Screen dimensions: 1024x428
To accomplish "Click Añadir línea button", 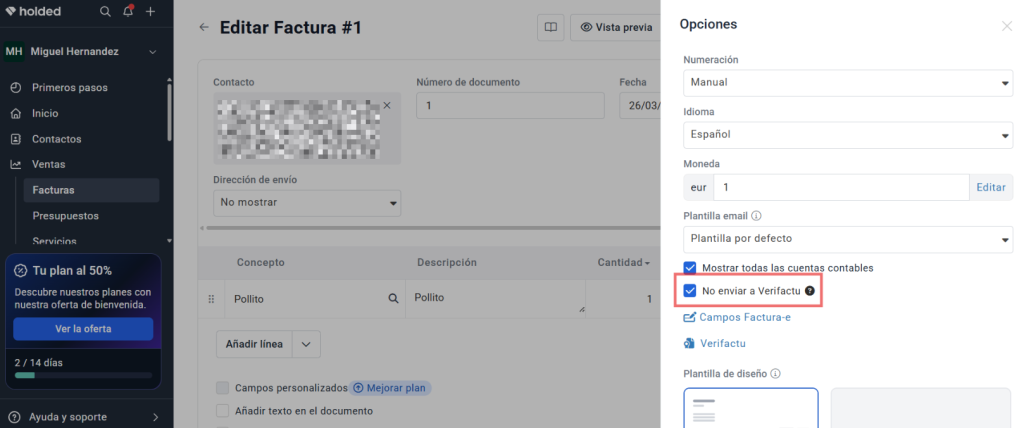I will point(254,344).
